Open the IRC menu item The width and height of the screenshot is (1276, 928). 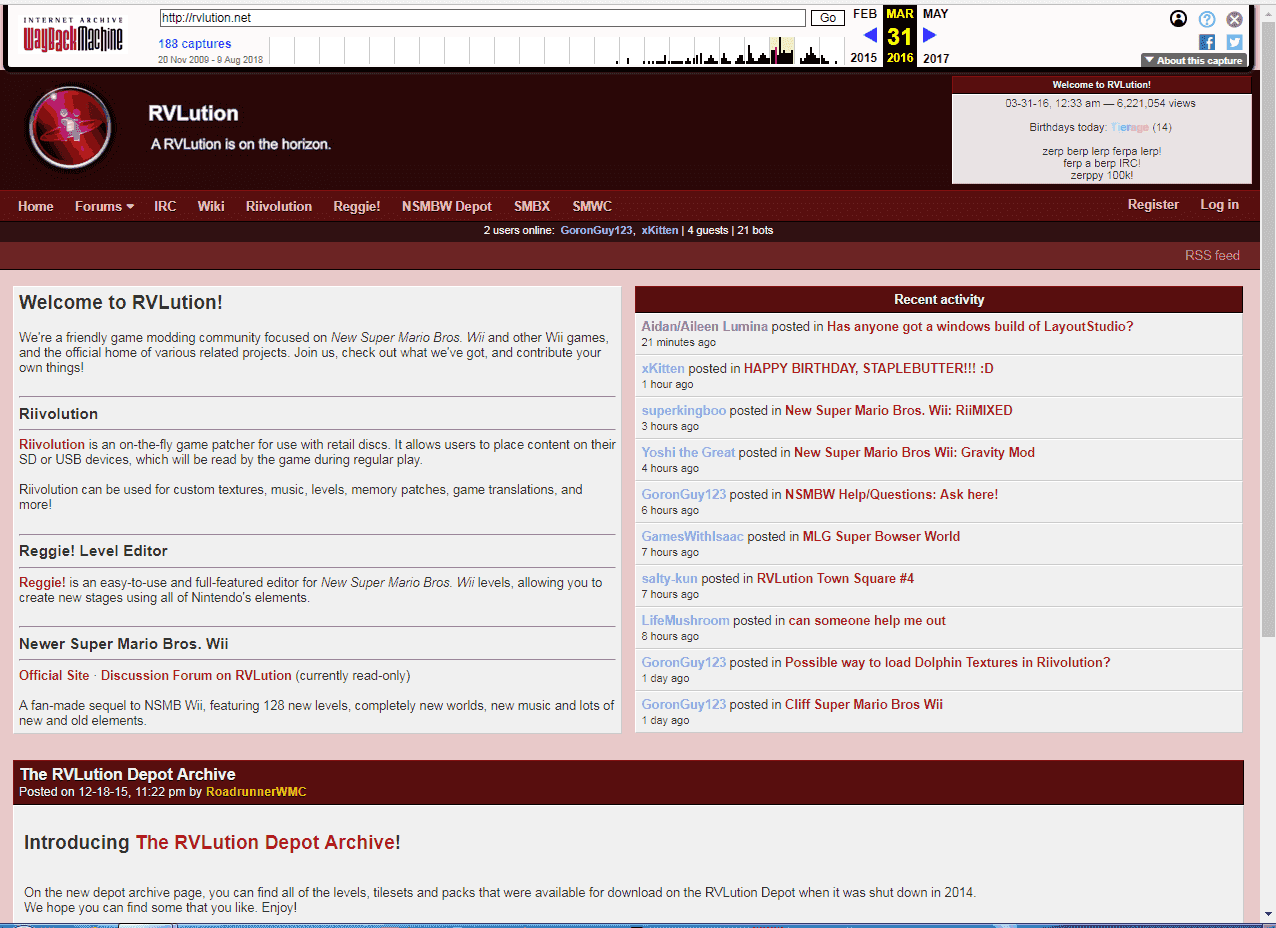pyautogui.click(x=165, y=206)
